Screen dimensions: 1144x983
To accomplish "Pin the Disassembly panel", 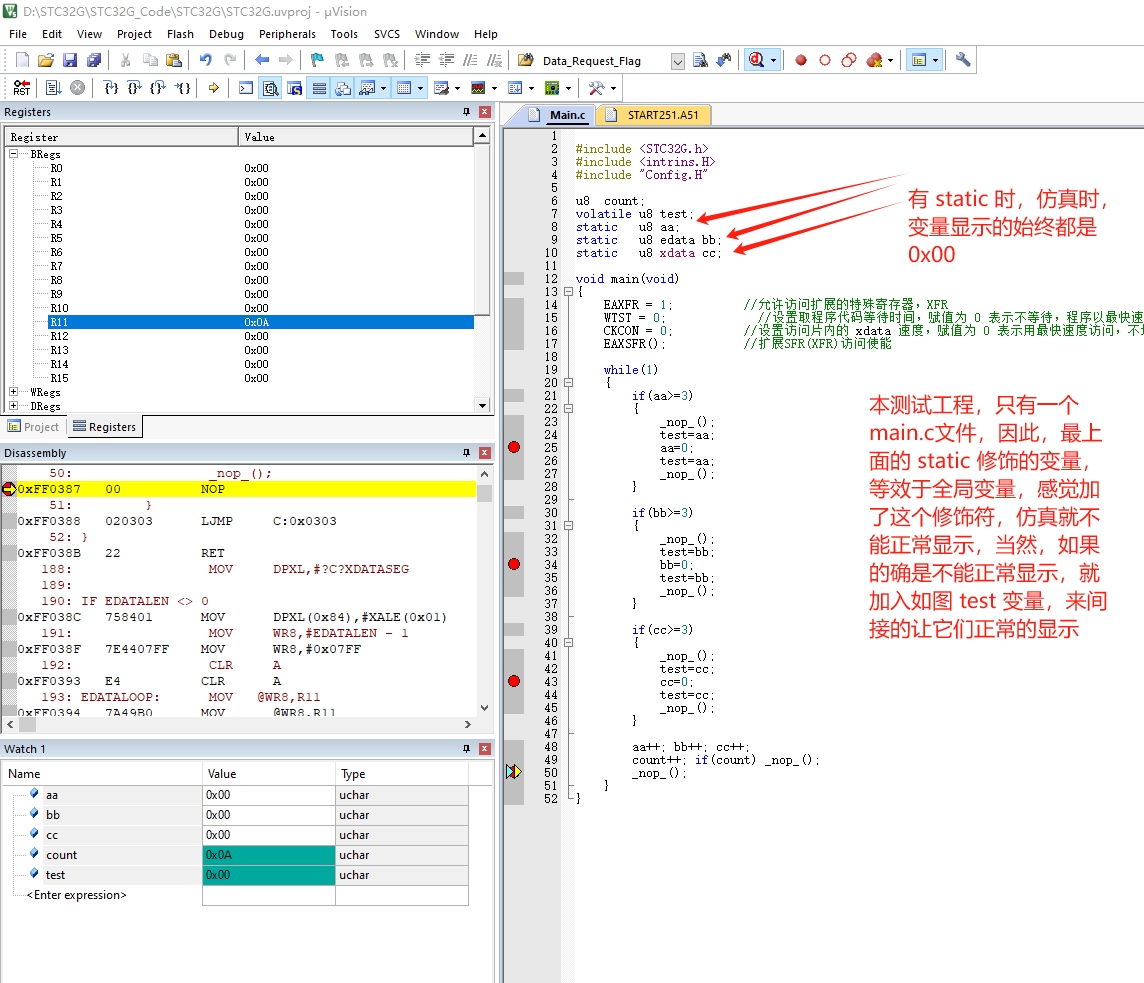I will 466,452.
